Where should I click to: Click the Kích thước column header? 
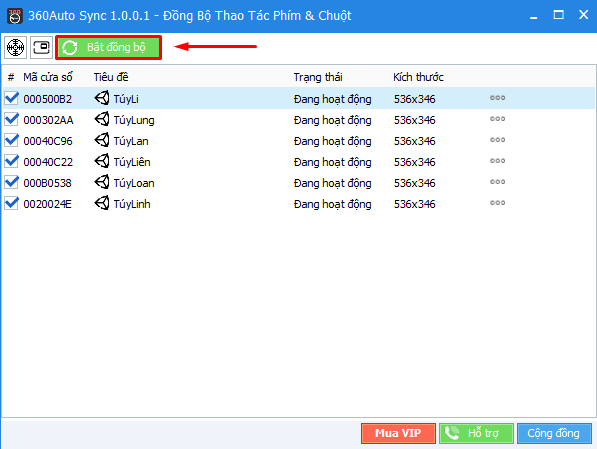coord(418,77)
